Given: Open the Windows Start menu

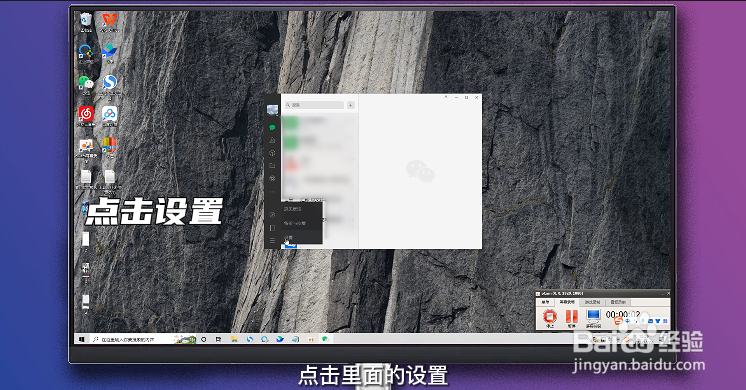Looking at the screenshot, I should click(x=81, y=339).
